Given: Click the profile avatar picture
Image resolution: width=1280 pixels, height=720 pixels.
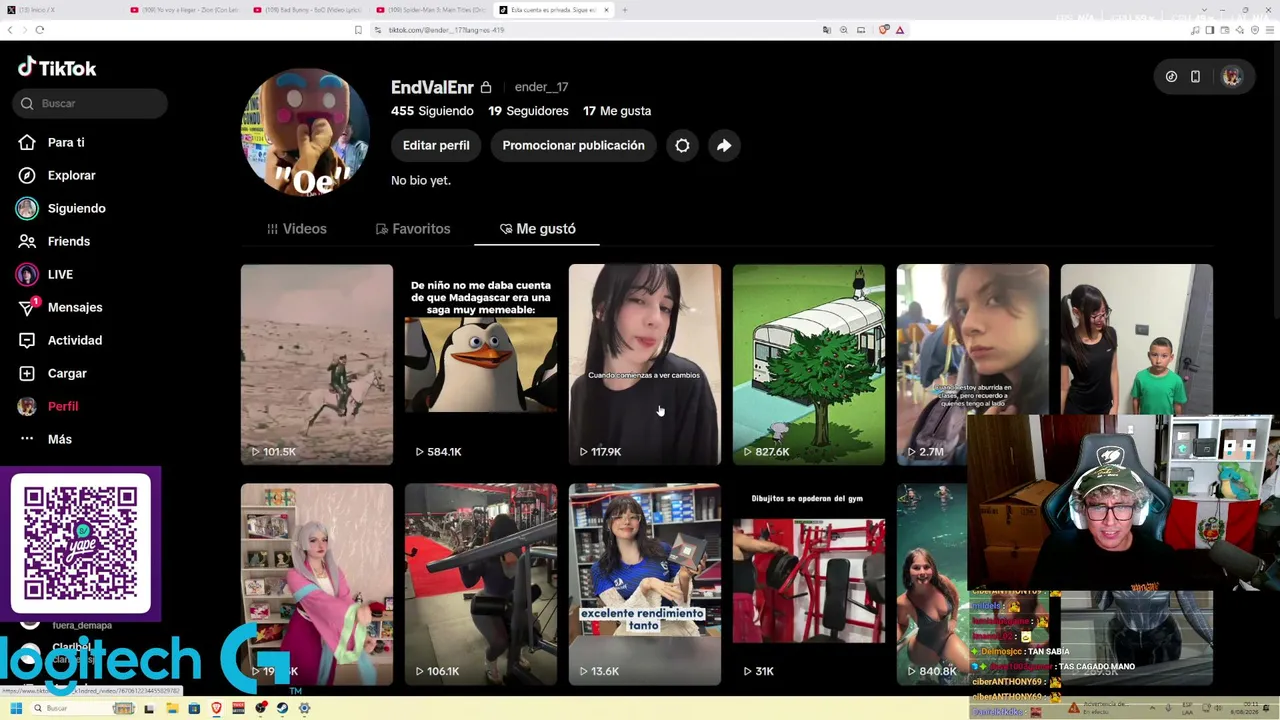Looking at the screenshot, I should tap(306, 132).
